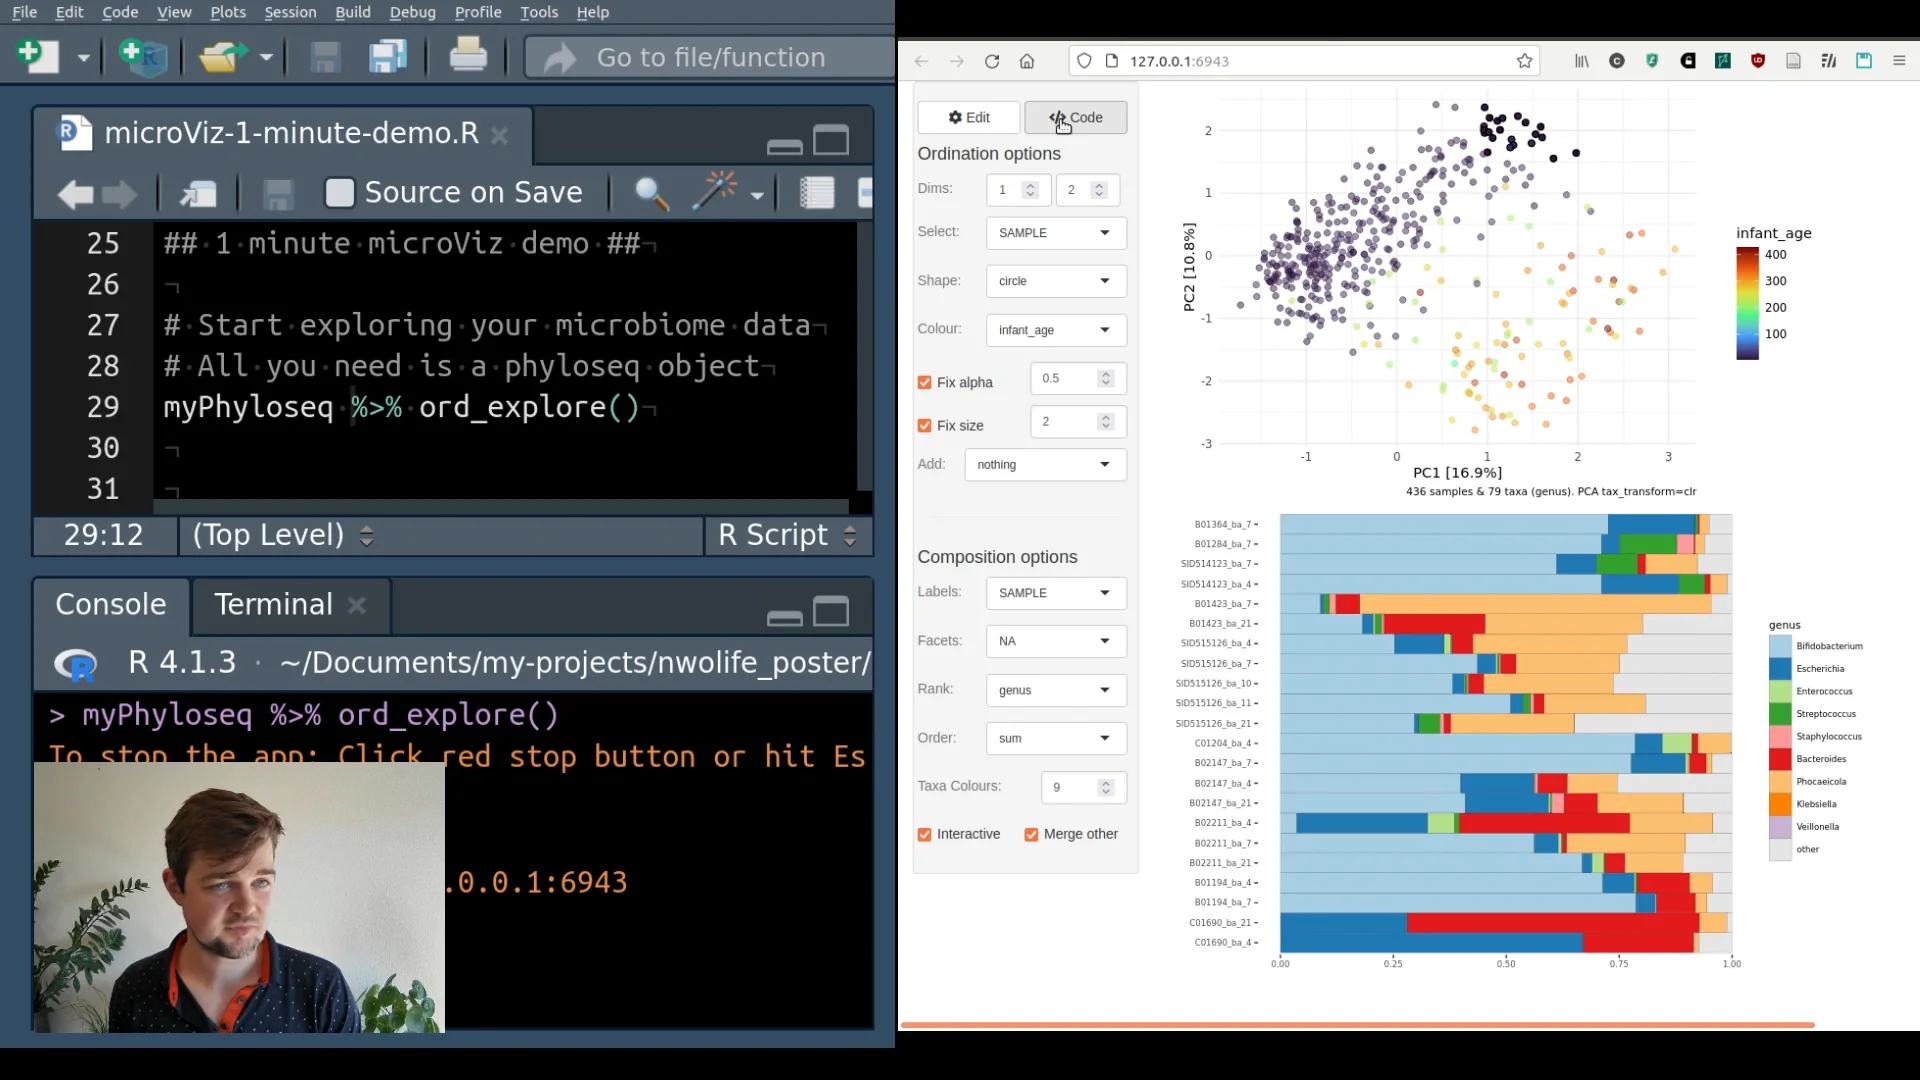This screenshot has width=1920, height=1080.
Task: Open the Colour infant_age dropdown
Action: tap(1055, 330)
